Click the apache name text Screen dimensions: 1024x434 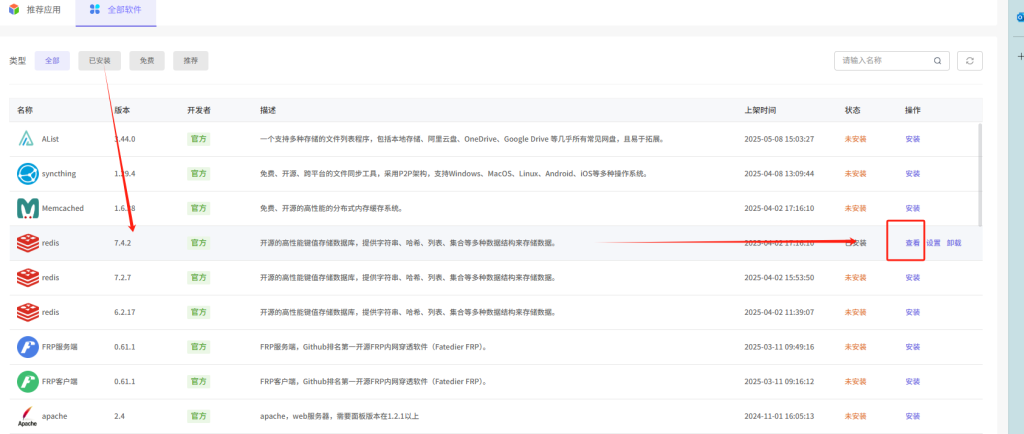pos(55,416)
